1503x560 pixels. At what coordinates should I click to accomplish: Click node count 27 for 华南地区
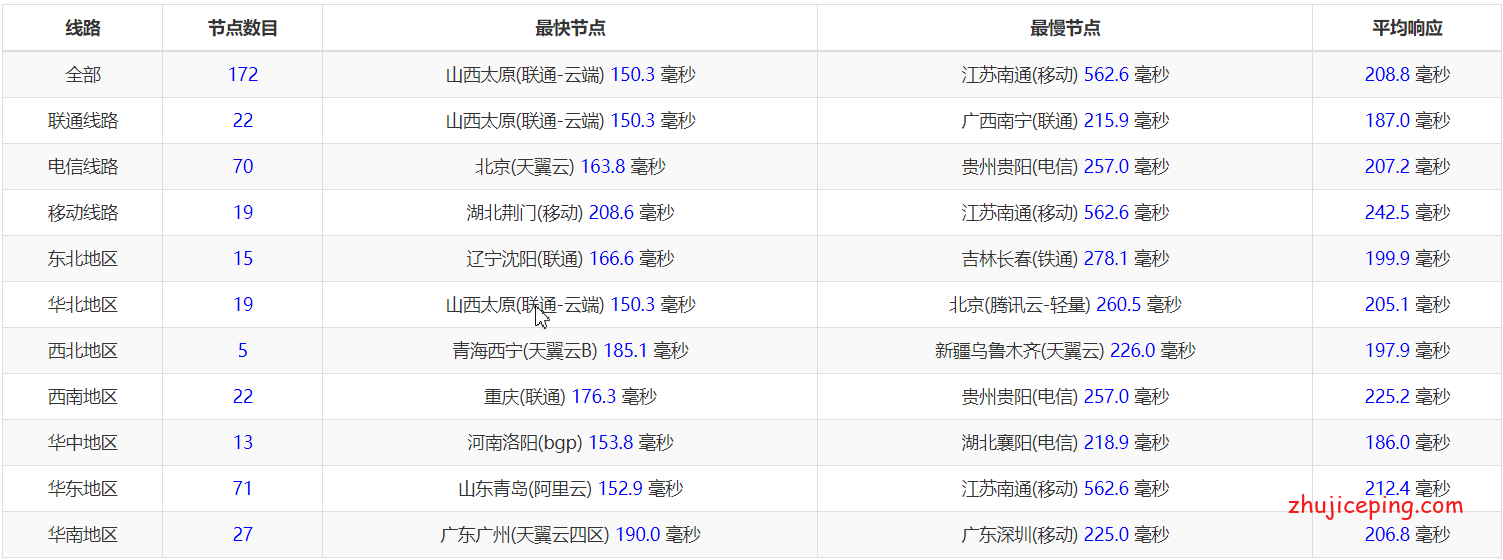(x=243, y=535)
